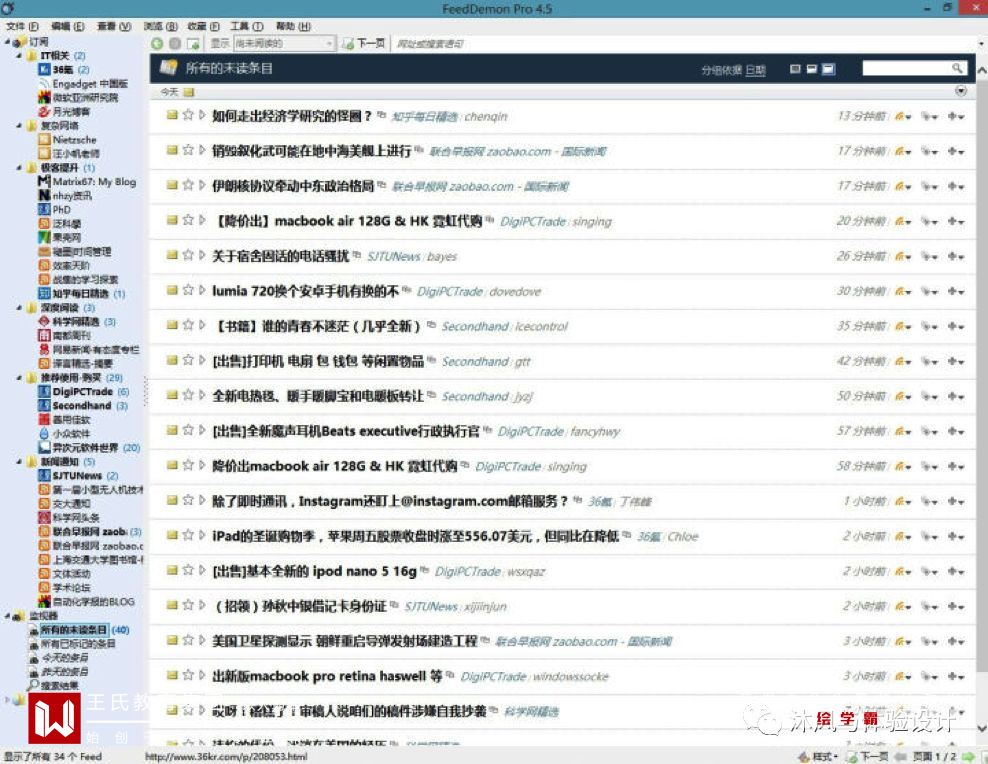
Task: Collapse the IT相关 folder in tree
Action: [x=19, y=56]
